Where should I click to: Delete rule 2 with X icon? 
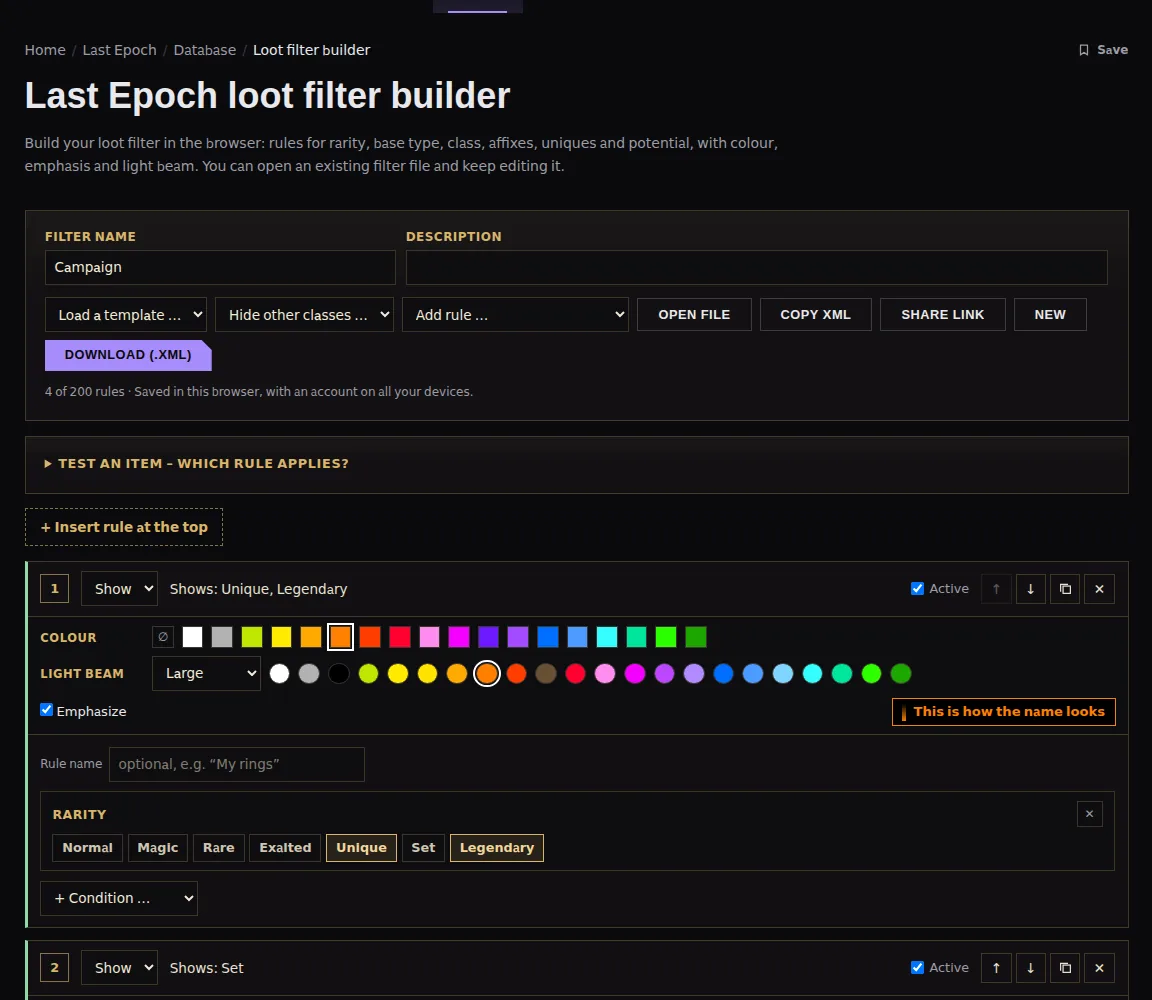tap(1099, 968)
